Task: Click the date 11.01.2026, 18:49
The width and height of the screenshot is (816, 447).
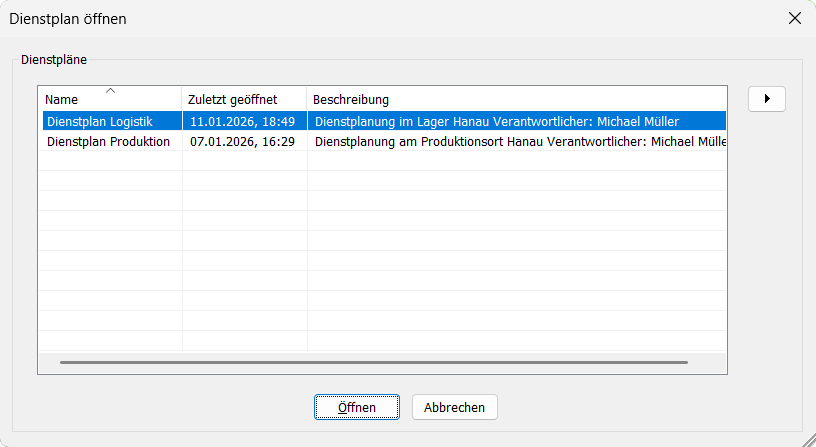Action: click(243, 121)
